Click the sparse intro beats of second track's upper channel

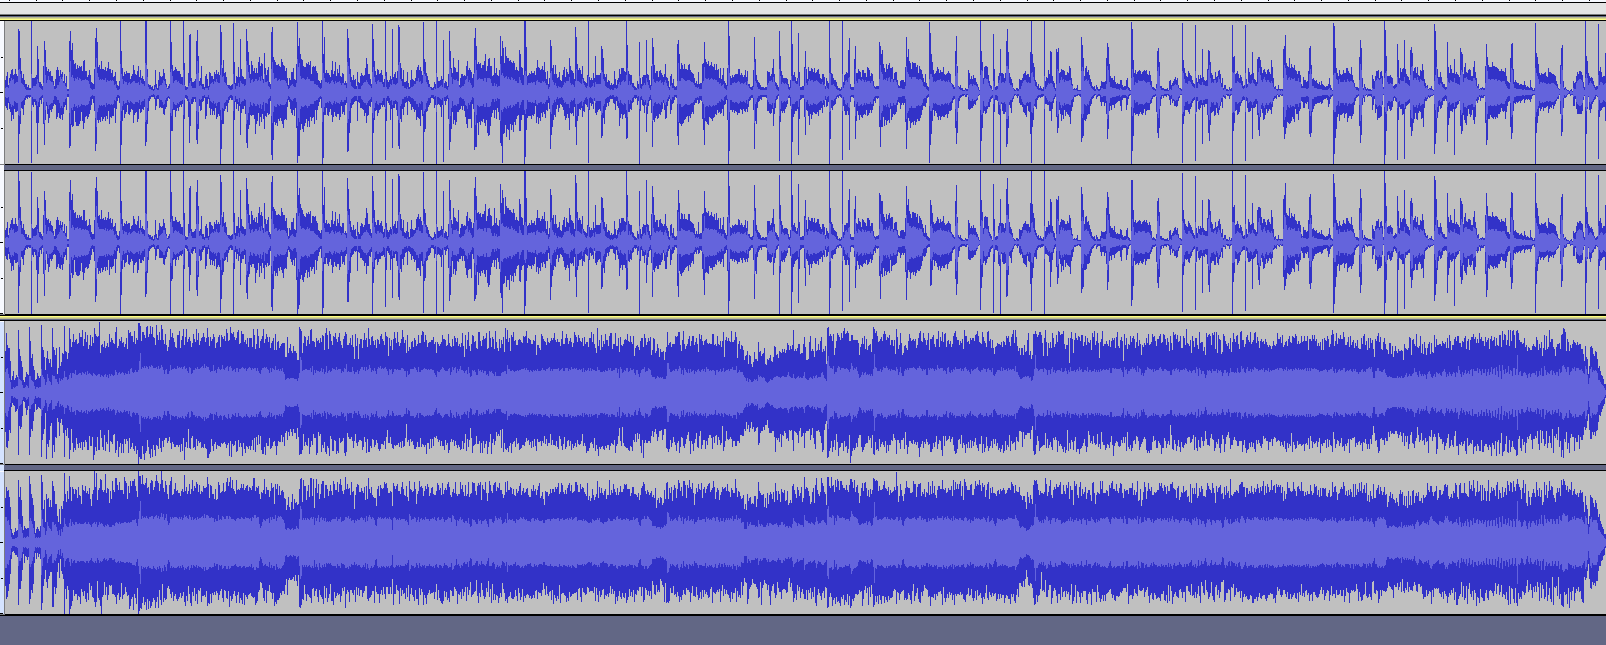point(33,391)
